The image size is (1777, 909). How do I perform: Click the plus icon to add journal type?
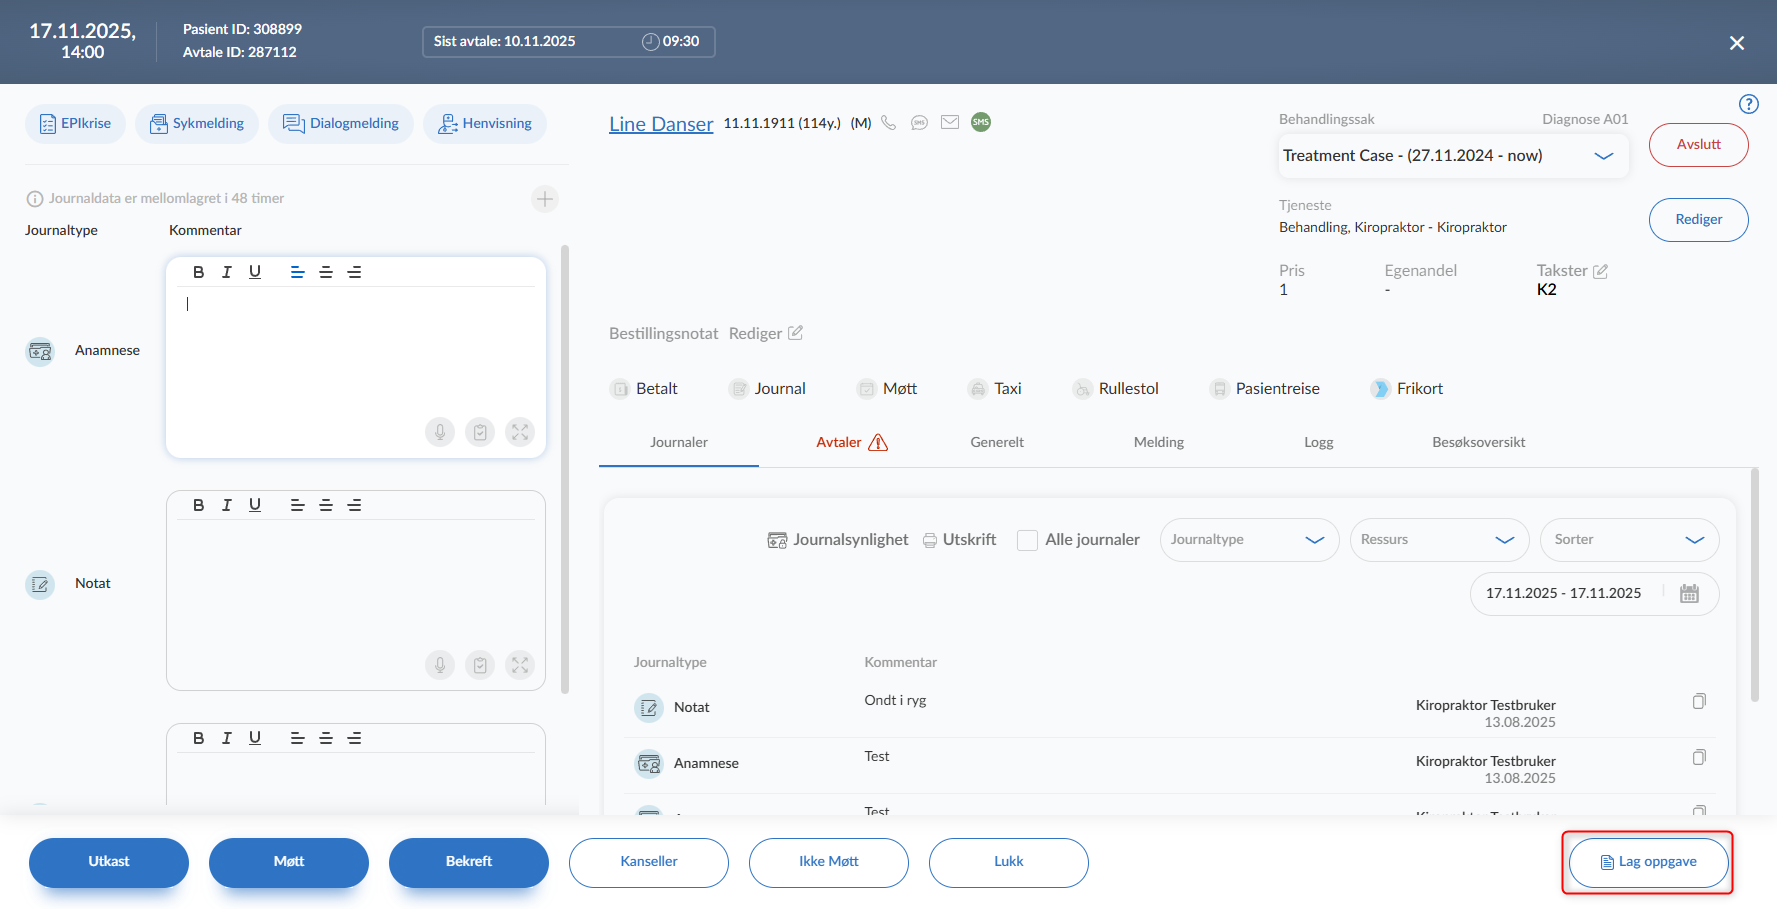(544, 199)
